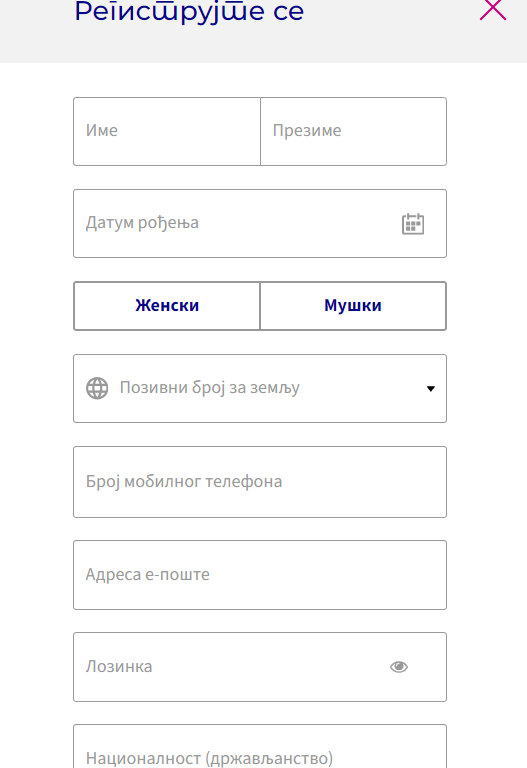Click the Региструјте се heading text

pos(189,12)
